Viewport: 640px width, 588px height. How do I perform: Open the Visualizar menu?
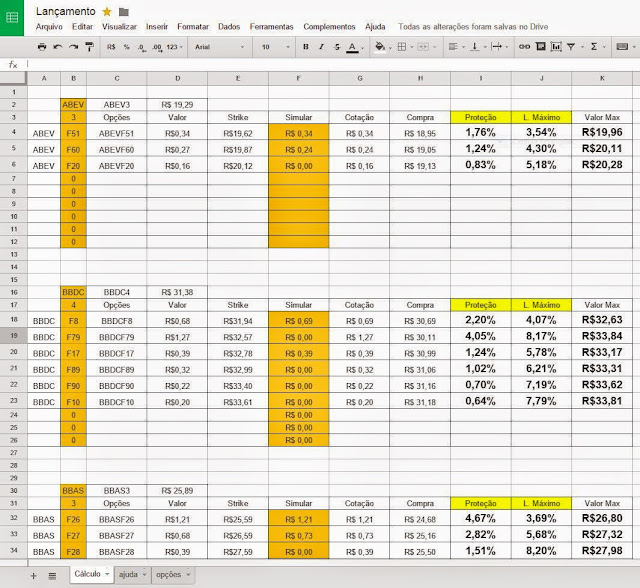[x=119, y=27]
